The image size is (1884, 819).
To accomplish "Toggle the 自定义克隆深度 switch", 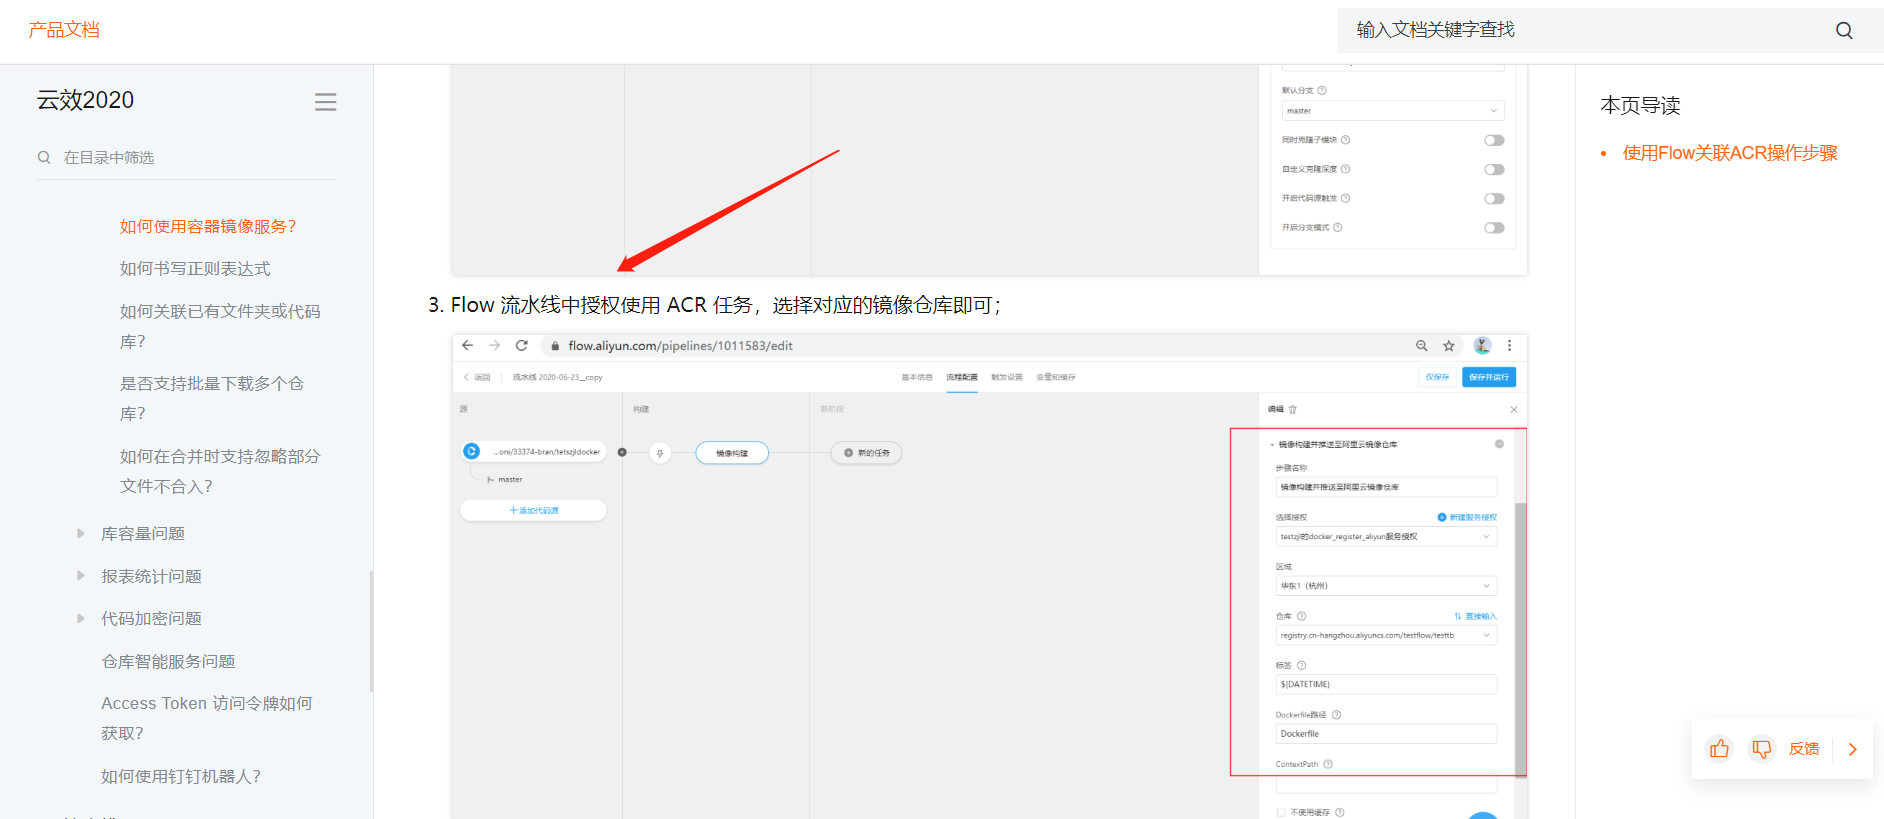I will coord(1494,169).
